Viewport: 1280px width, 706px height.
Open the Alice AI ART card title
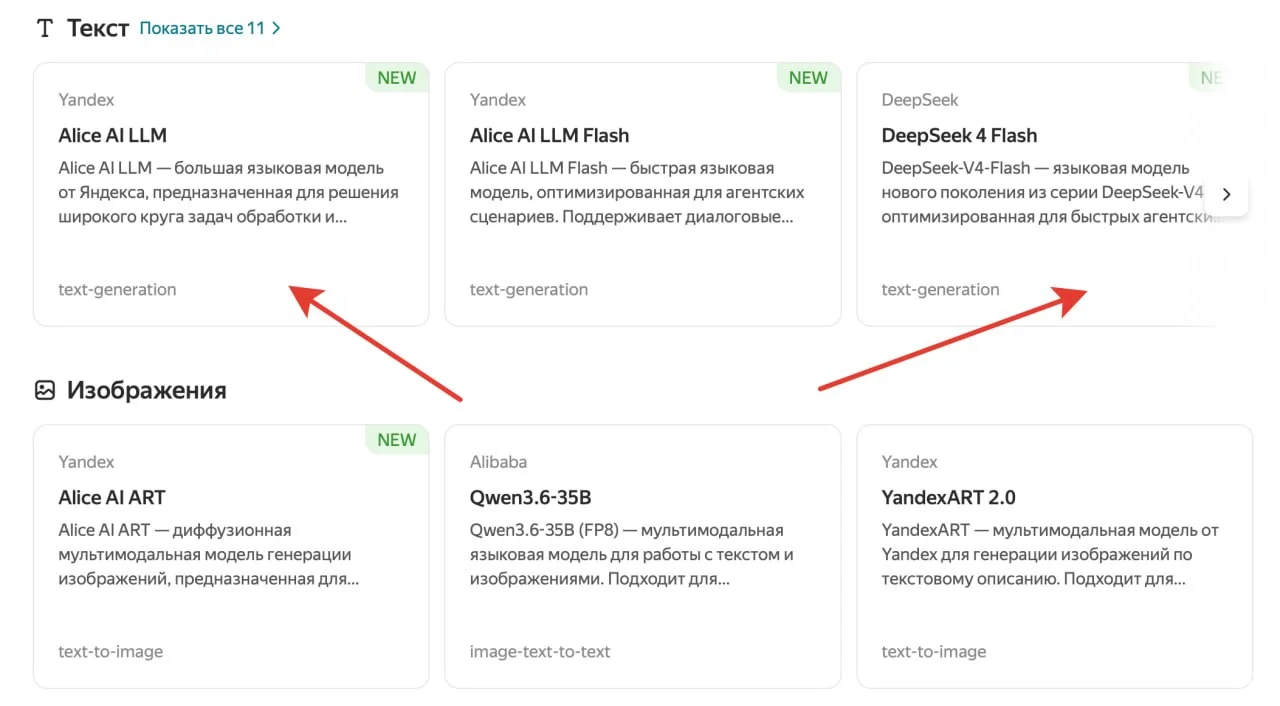click(x=112, y=497)
